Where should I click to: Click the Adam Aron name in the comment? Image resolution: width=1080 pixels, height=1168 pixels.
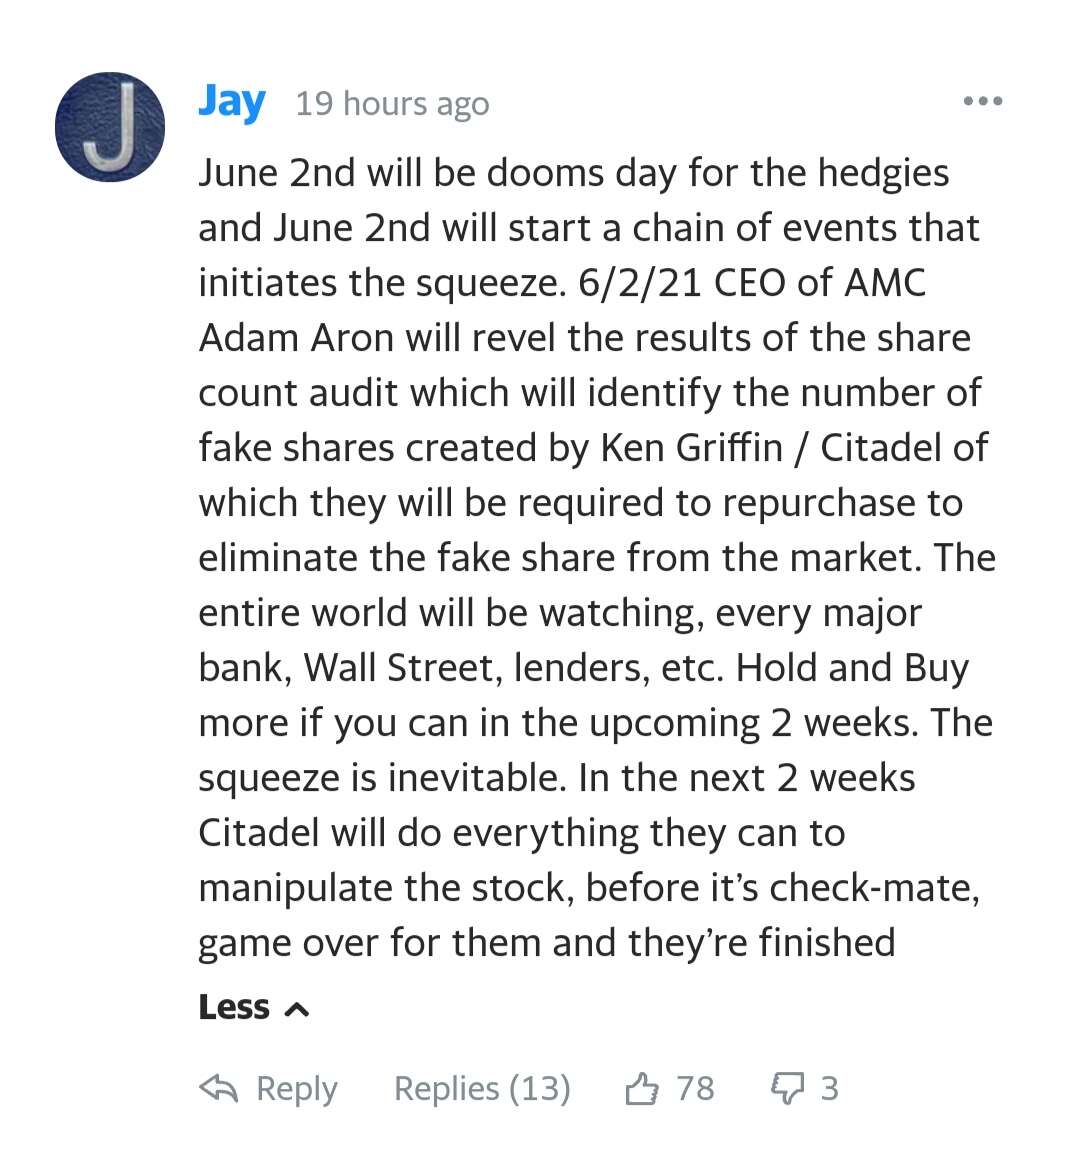[296, 338]
